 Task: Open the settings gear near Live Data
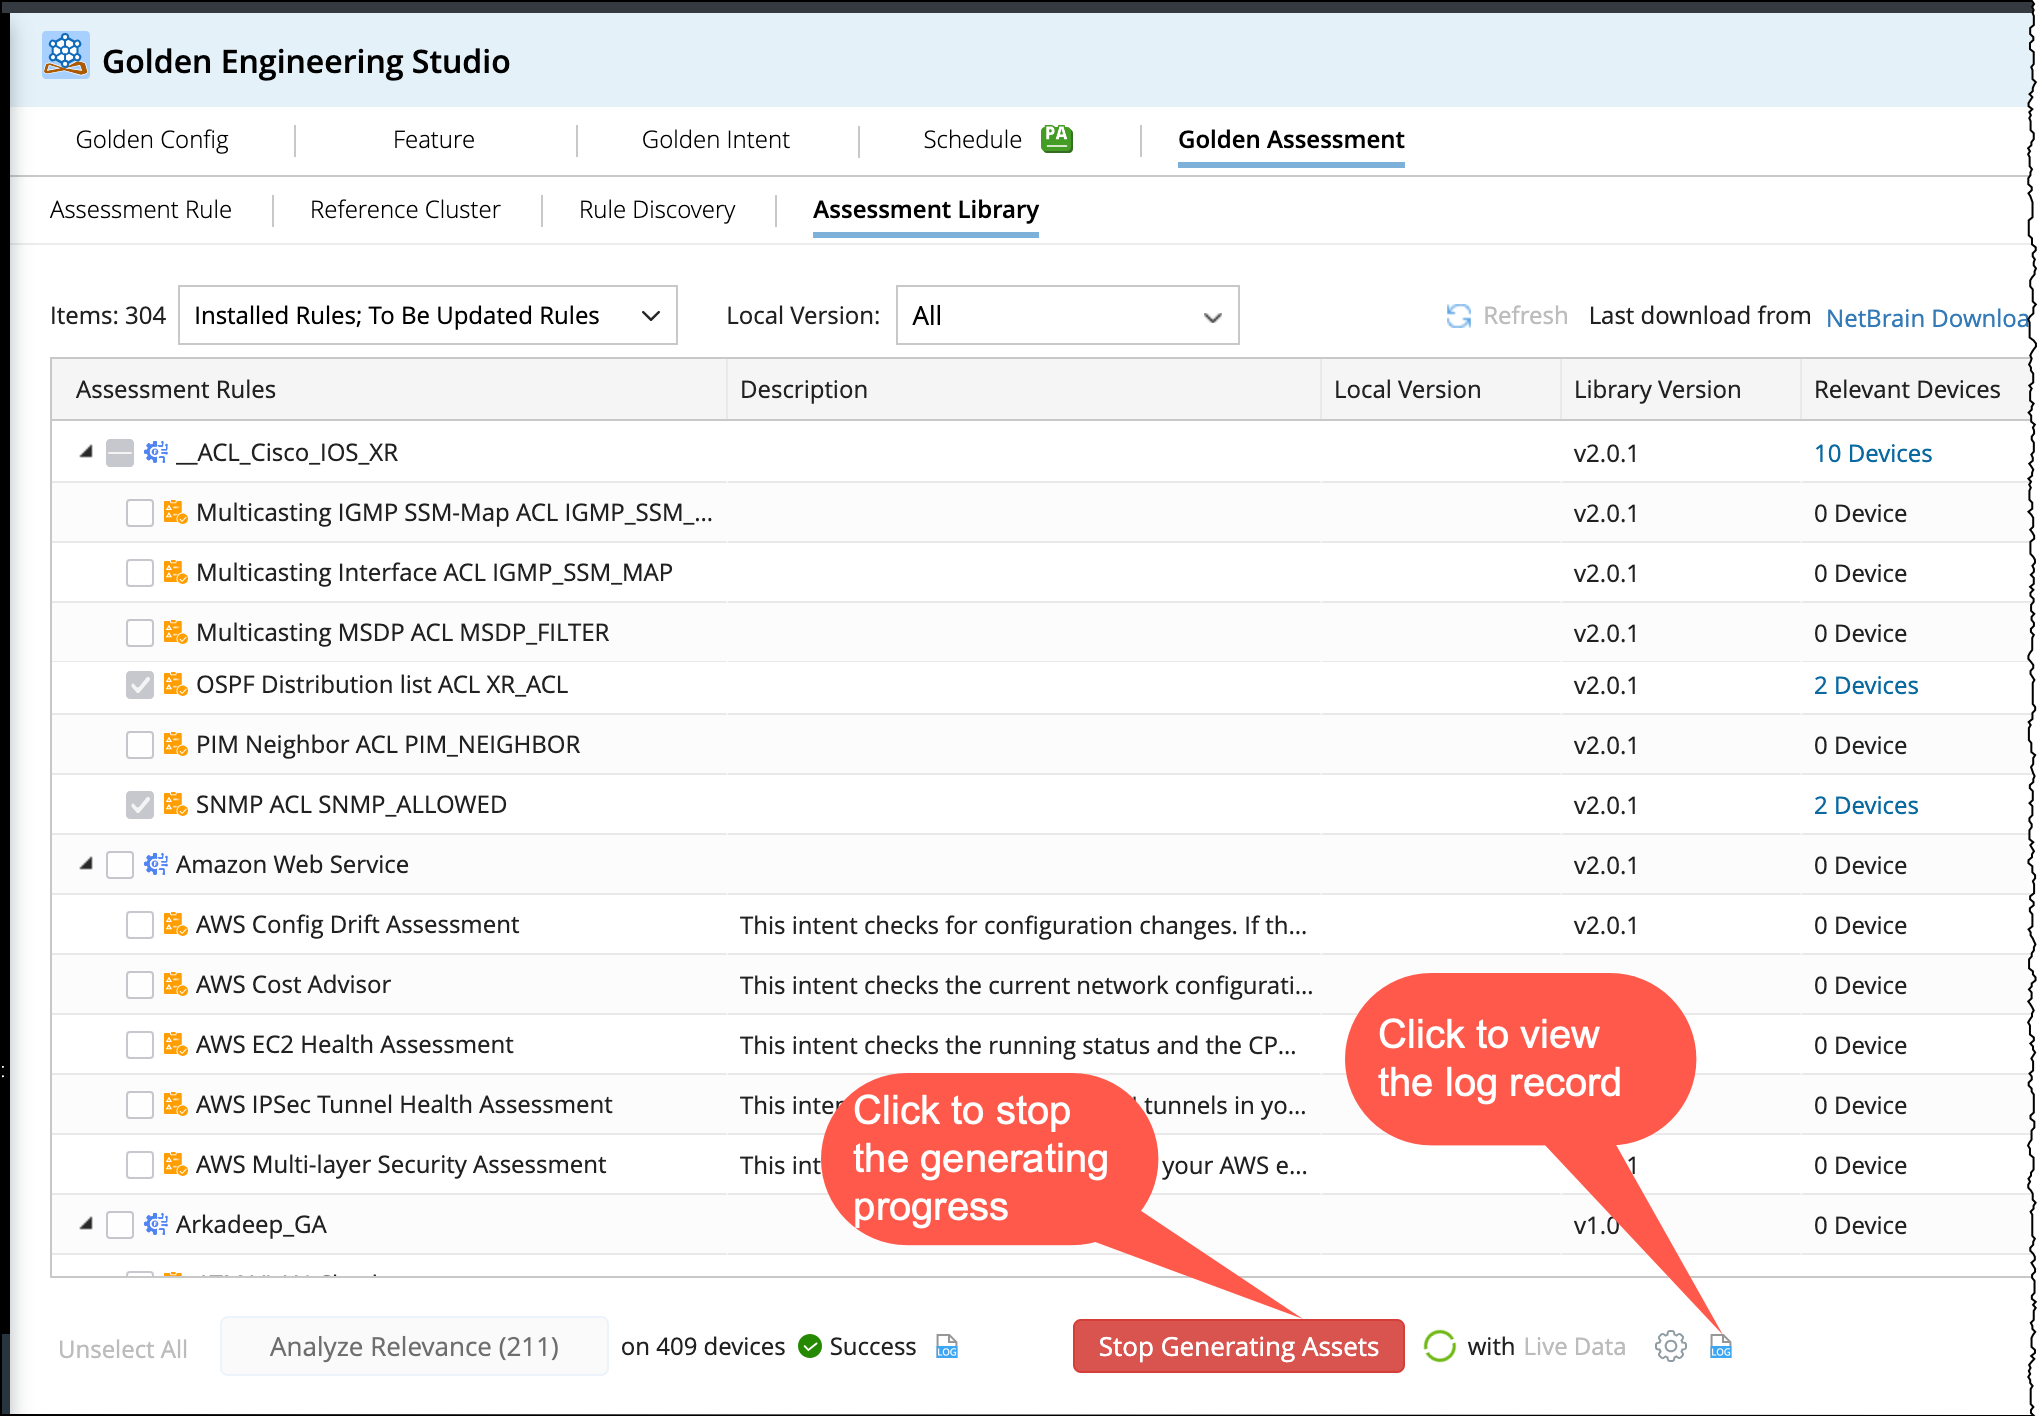[1670, 1346]
